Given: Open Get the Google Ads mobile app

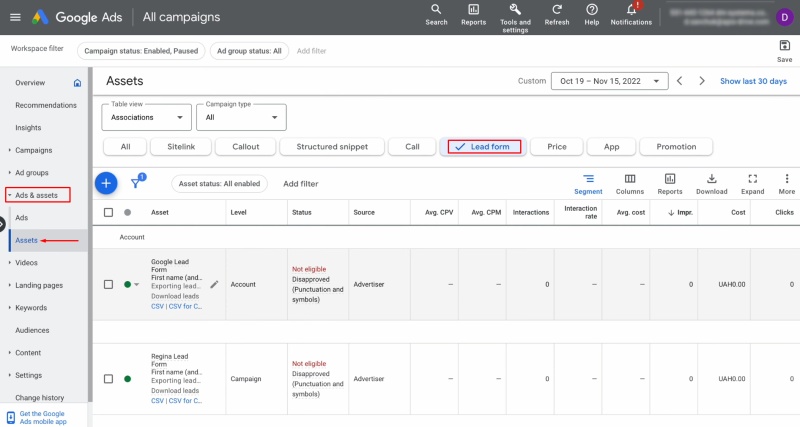Looking at the screenshot, I should pos(43,418).
